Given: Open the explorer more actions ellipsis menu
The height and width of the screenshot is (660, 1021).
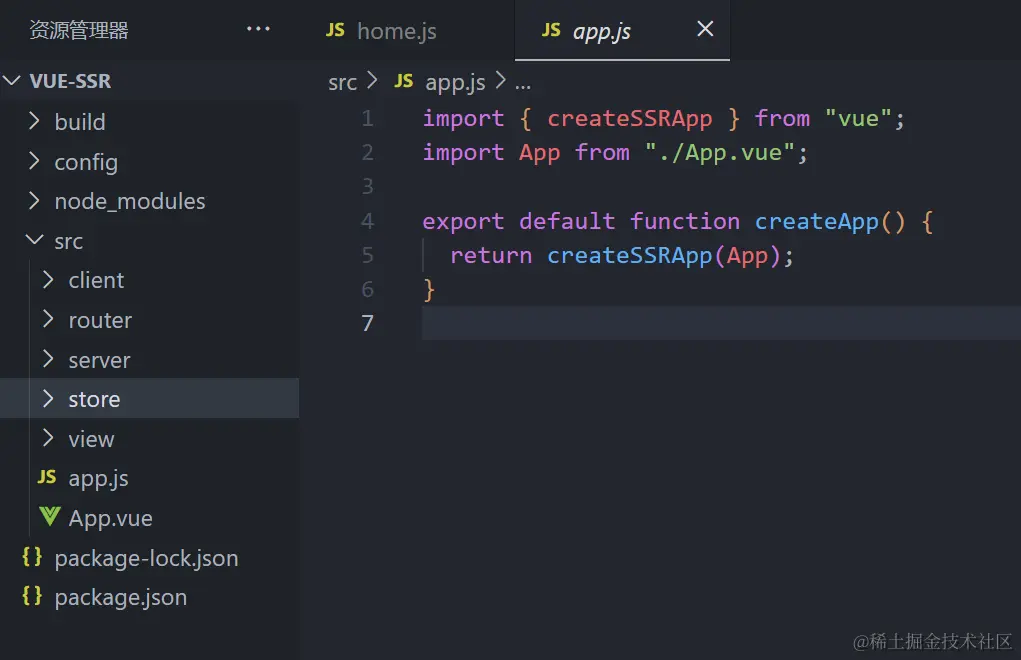Looking at the screenshot, I should [x=259, y=29].
